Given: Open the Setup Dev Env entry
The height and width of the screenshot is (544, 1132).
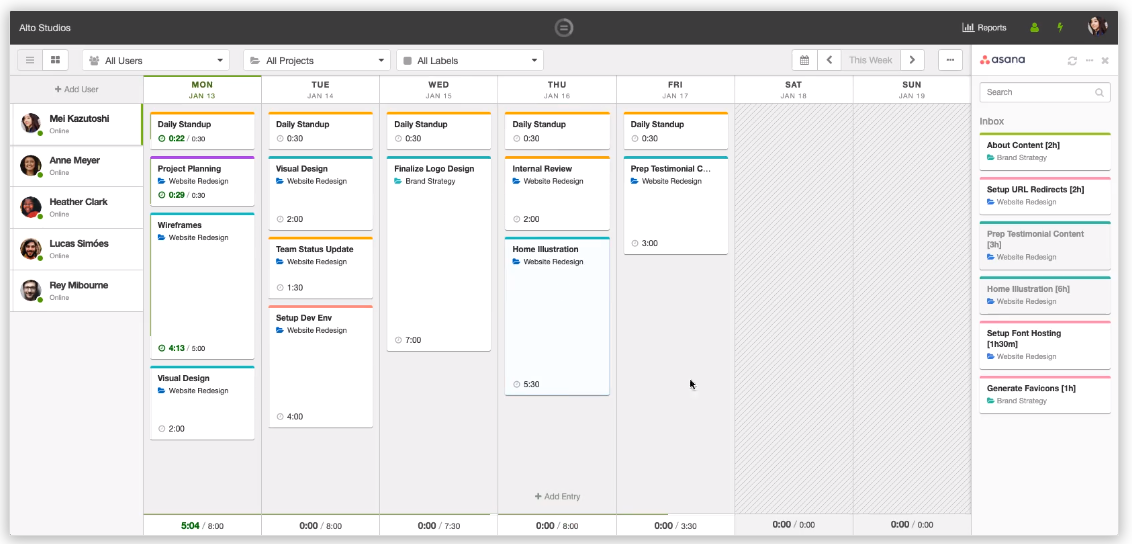Looking at the screenshot, I should 321,367.
